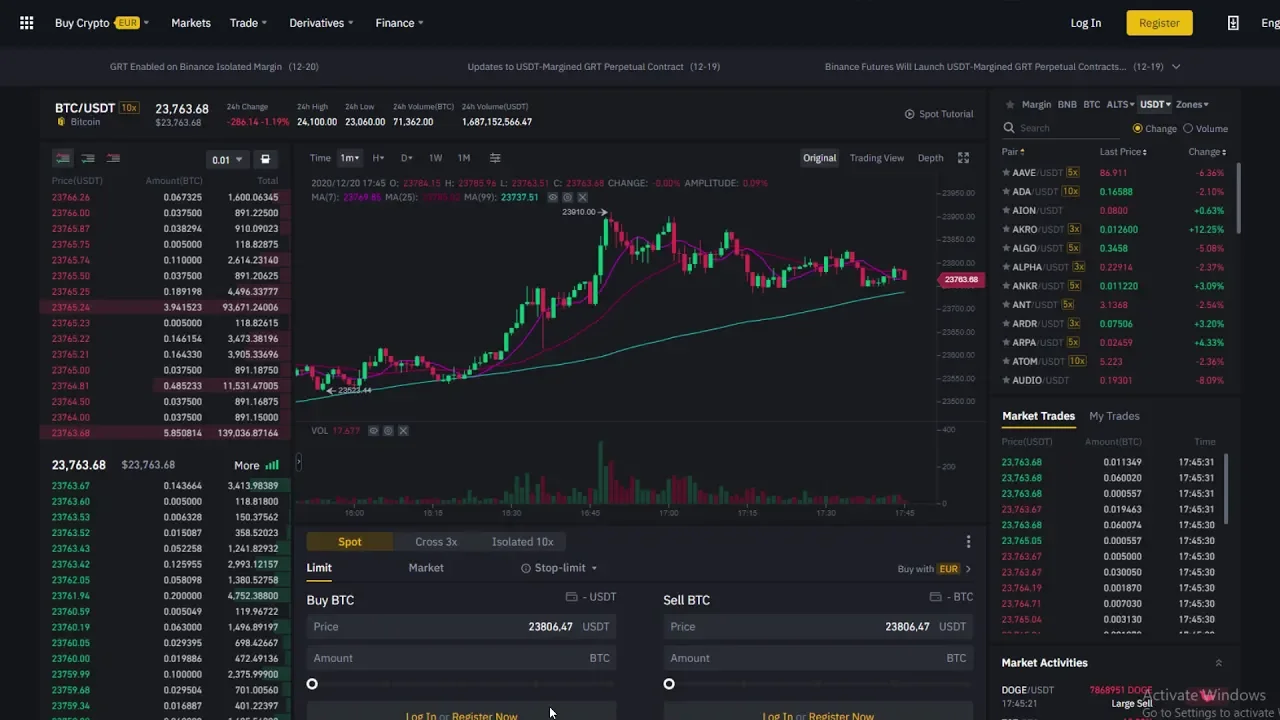1280x720 pixels.
Task: Switch to My Trades tab
Action: (x=1113, y=416)
